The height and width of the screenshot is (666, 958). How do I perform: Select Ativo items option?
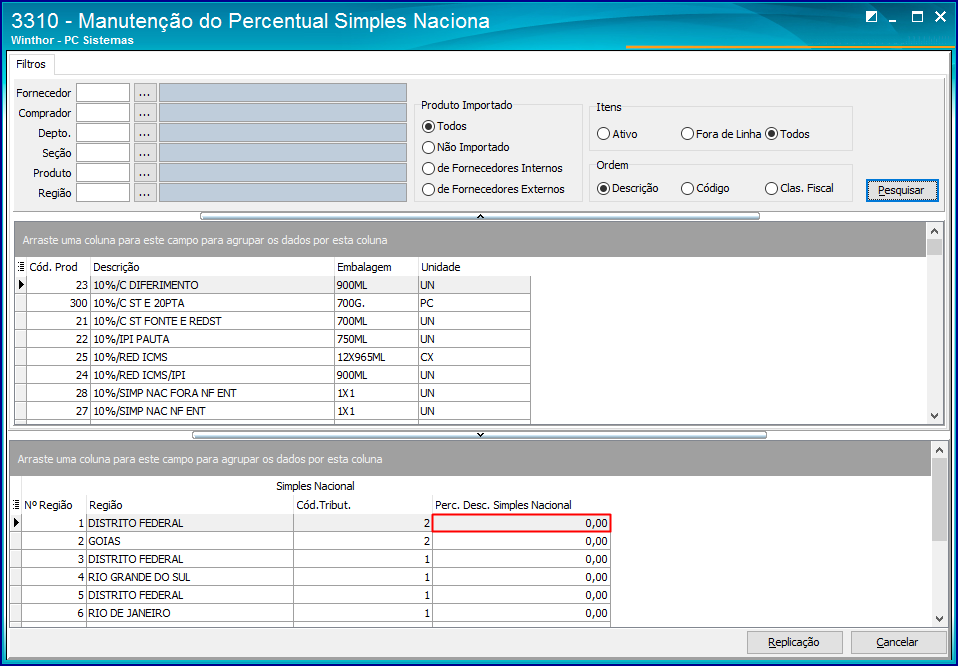(x=617, y=134)
